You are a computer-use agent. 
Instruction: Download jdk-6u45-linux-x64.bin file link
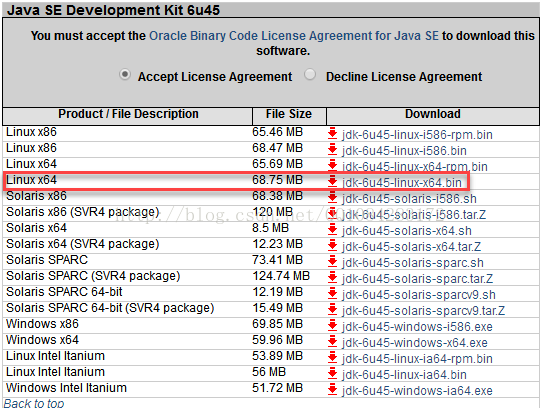coord(402,183)
